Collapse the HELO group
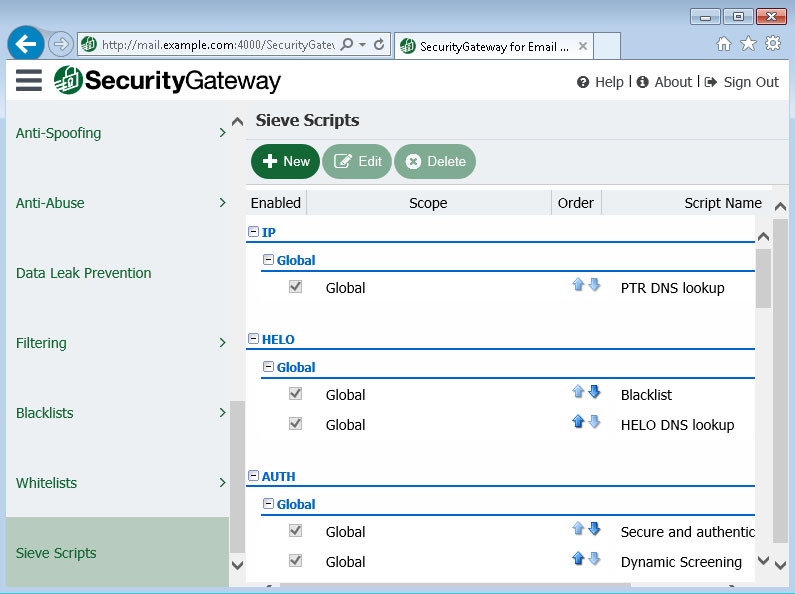This screenshot has height=594, width=795. 254,339
